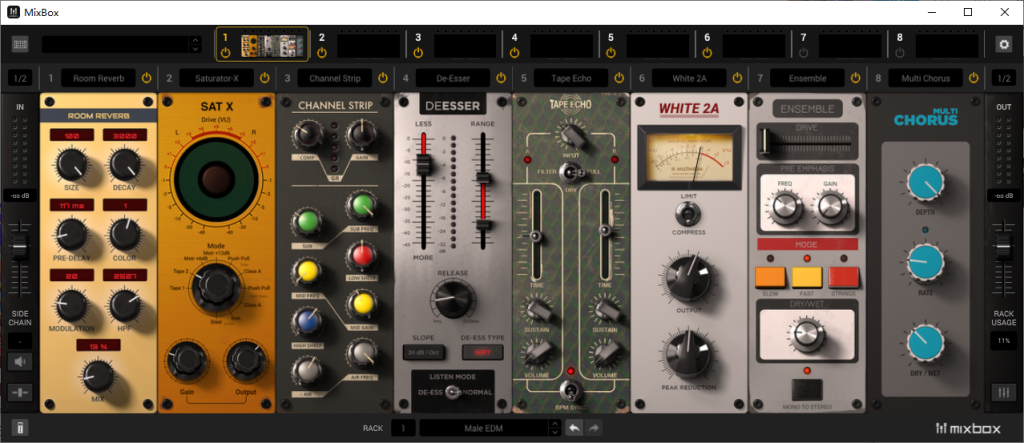Viewport: 1024px width, 443px height.
Task: Open the Ensemble slot selector
Action: pyautogui.click(x=807, y=78)
